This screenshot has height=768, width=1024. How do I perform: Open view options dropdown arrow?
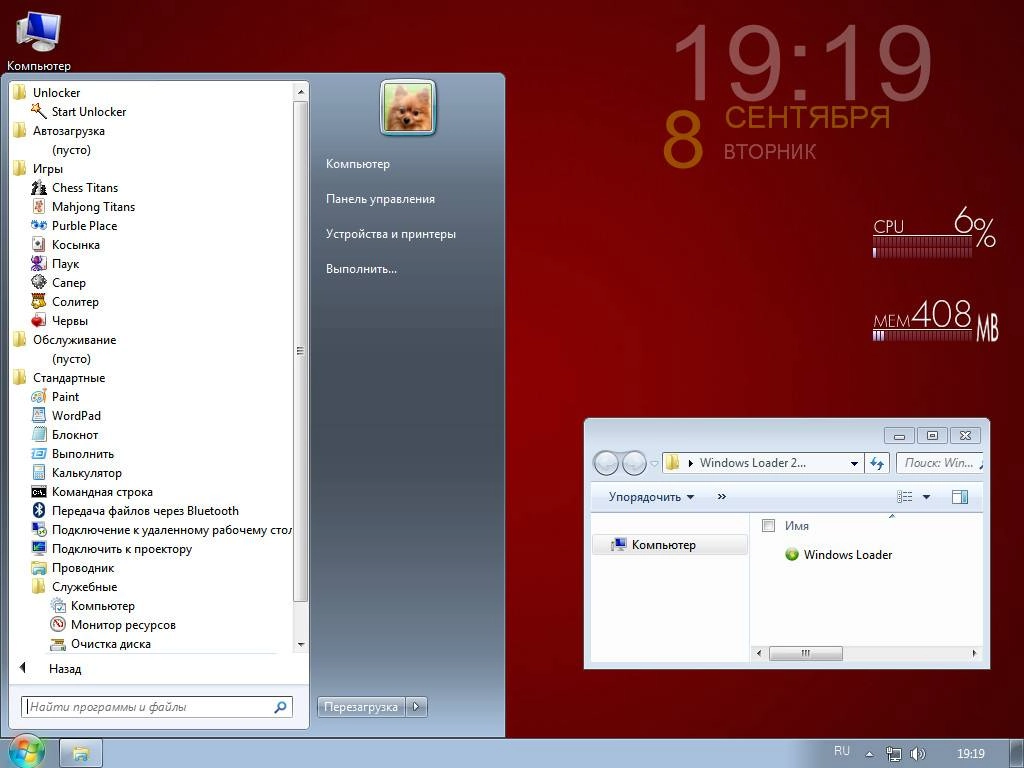pos(926,497)
